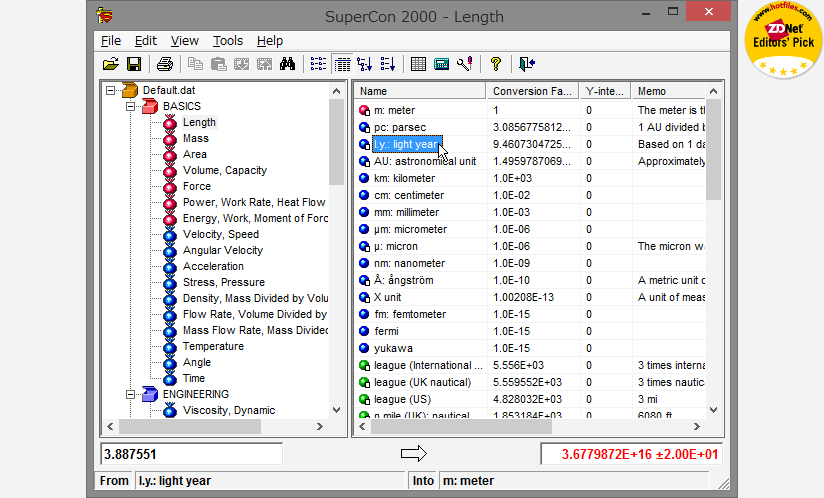Click the tree horizontal scrollbar thumb
The width and height of the screenshot is (824, 498).
point(190,427)
